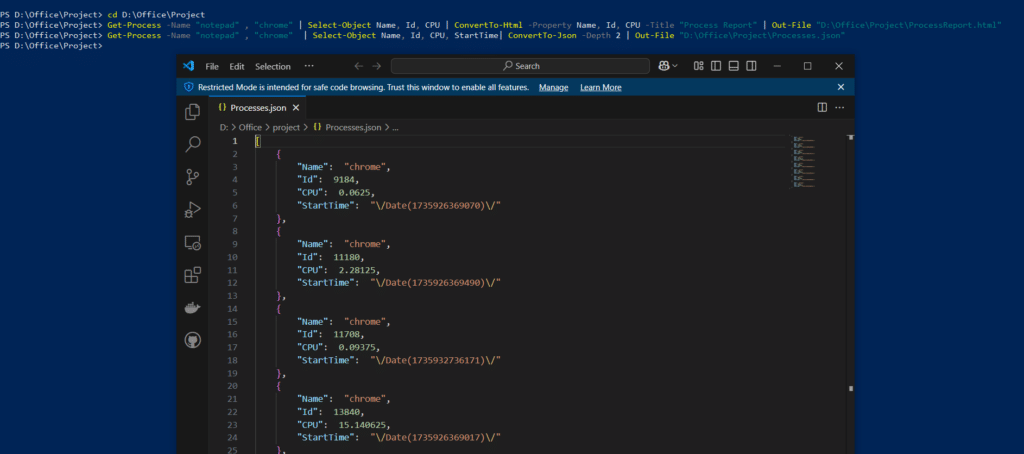Open the Selection menu

pos(272,66)
